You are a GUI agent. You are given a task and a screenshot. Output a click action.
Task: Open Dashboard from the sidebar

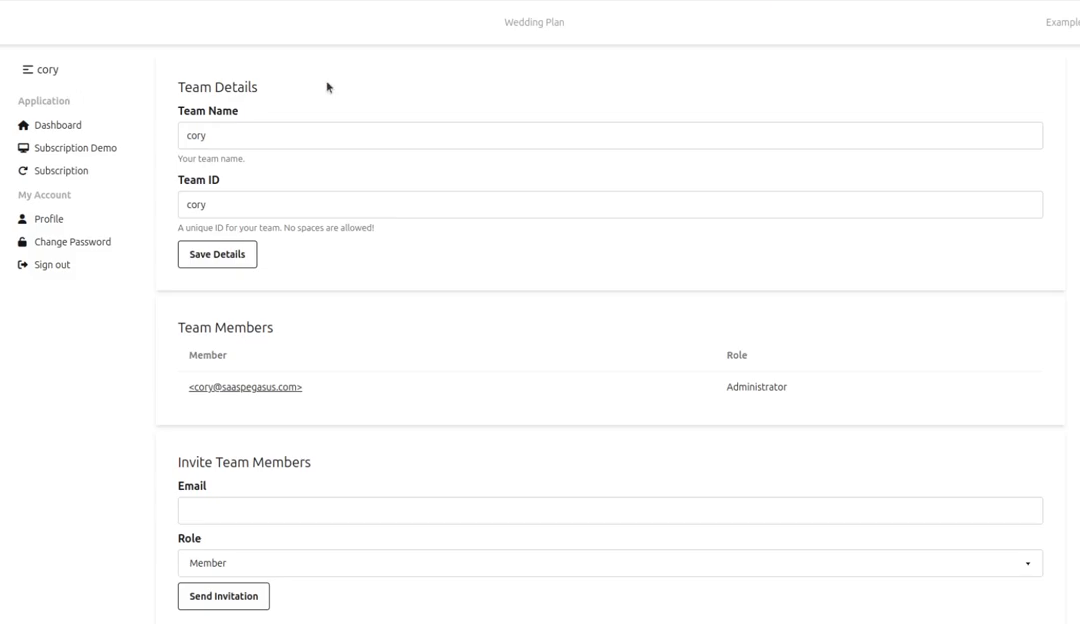(58, 125)
